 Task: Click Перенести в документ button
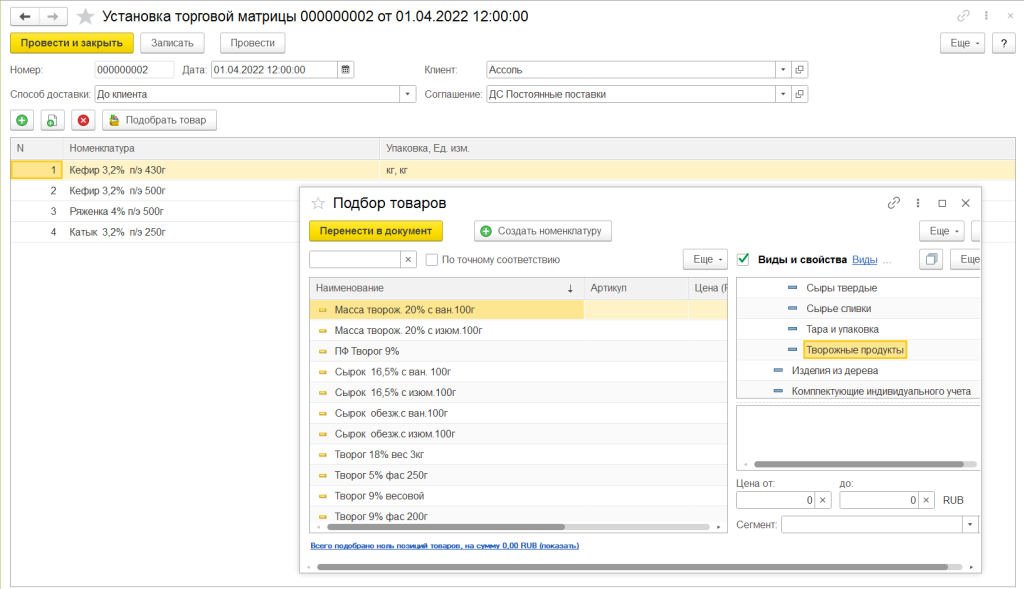click(376, 231)
